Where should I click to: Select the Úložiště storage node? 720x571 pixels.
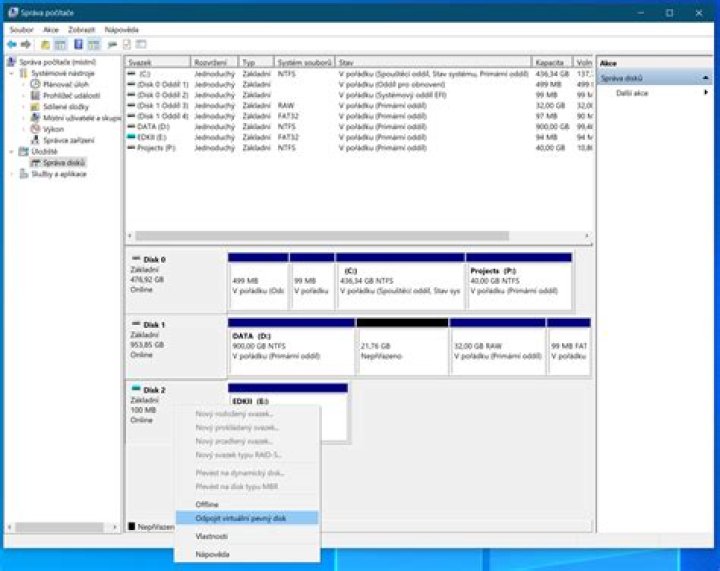pyautogui.click(x=44, y=151)
